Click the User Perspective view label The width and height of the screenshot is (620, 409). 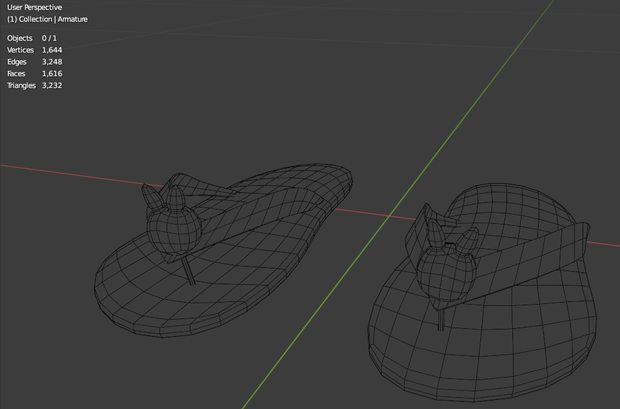point(34,7)
